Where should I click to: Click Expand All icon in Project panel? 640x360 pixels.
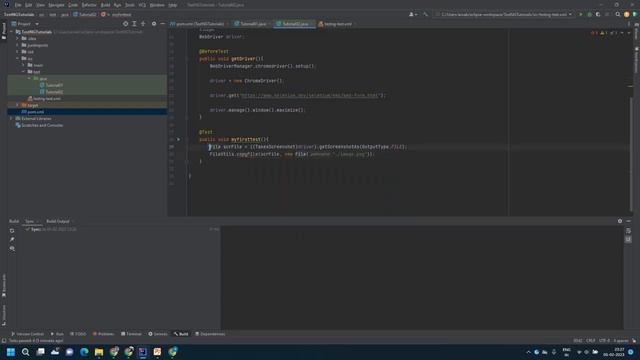tap(134, 24)
